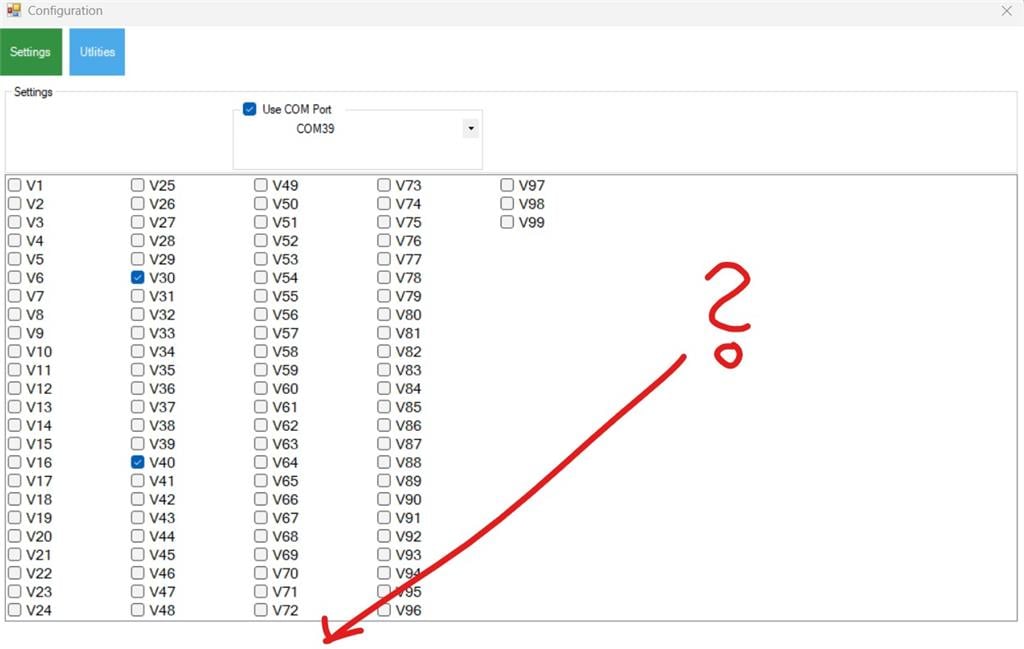Image resolution: width=1024 pixels, height=649 pixels.
Task: Check the V96 checkbox
Action: tap(384, 610)
